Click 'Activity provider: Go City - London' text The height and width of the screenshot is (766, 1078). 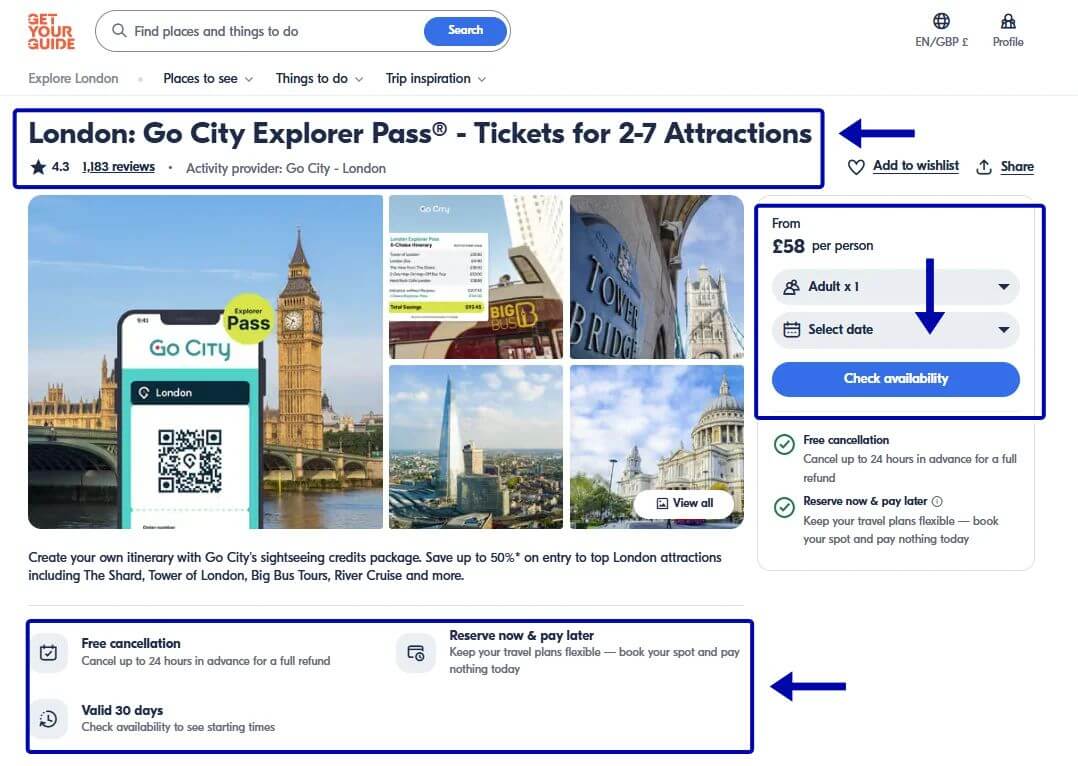285,168
